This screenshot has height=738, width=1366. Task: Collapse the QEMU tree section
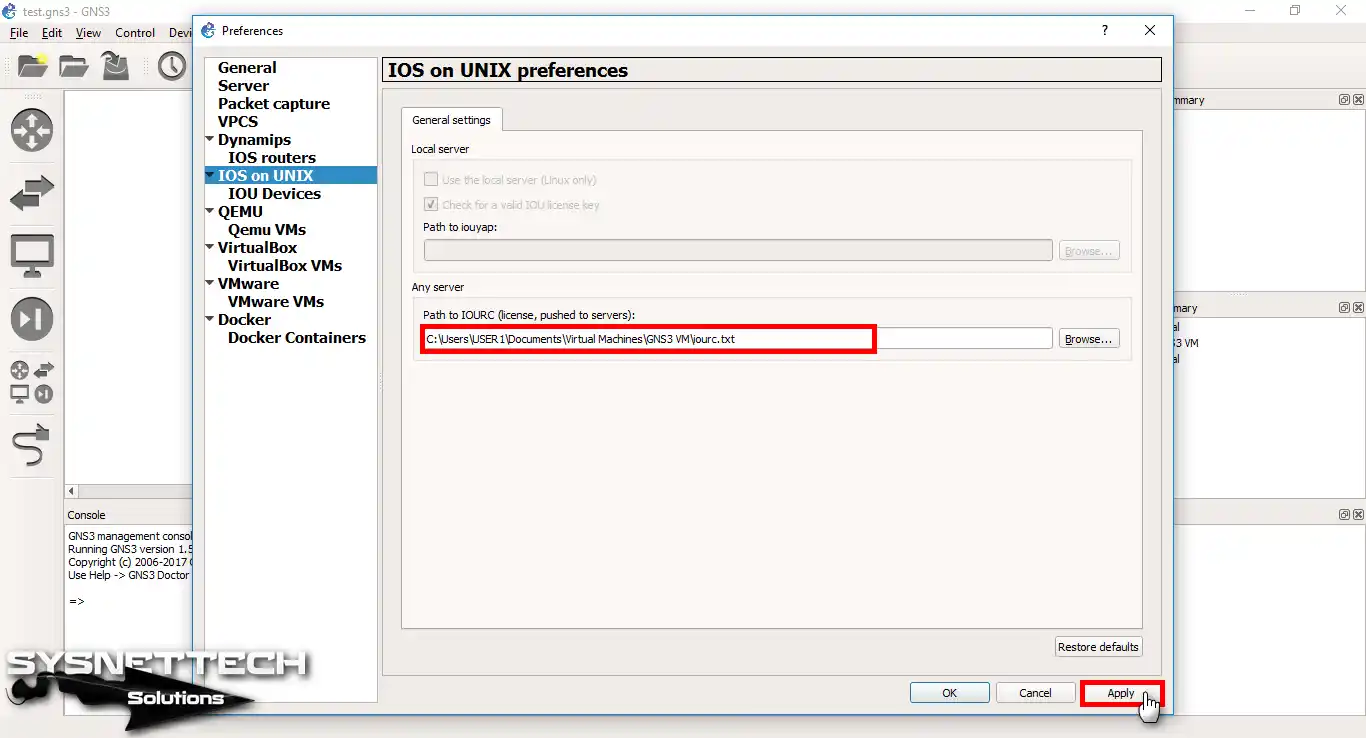coord(210,212)
